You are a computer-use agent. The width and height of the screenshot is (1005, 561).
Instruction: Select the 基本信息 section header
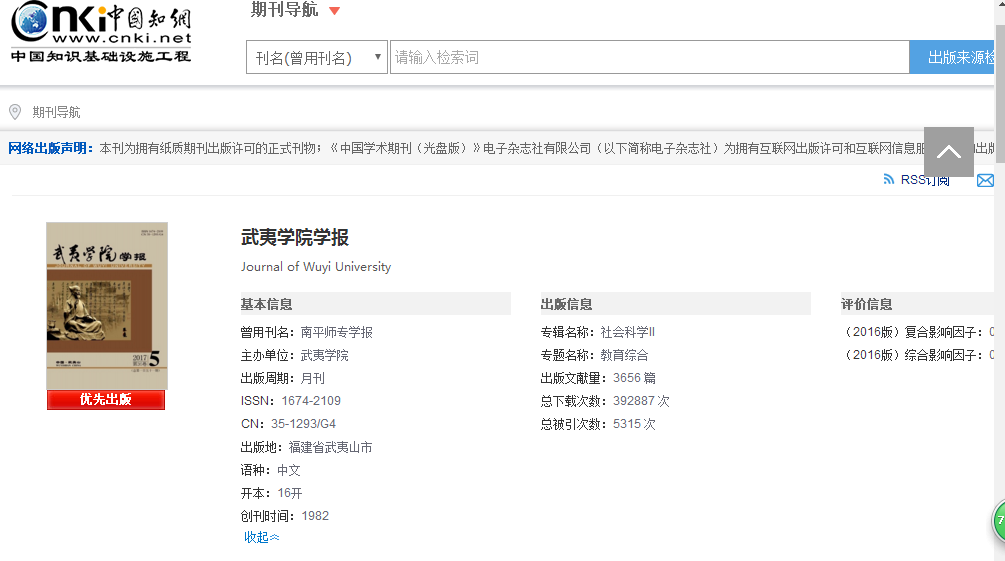267,304
